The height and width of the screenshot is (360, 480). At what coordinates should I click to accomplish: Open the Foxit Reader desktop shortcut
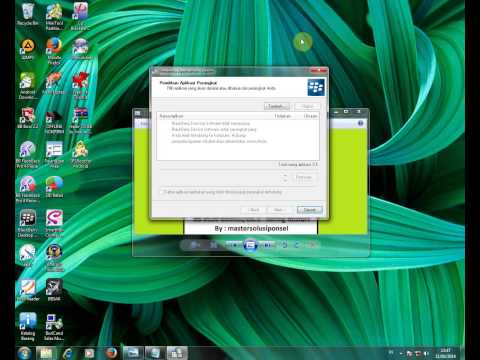pos(28,290)
